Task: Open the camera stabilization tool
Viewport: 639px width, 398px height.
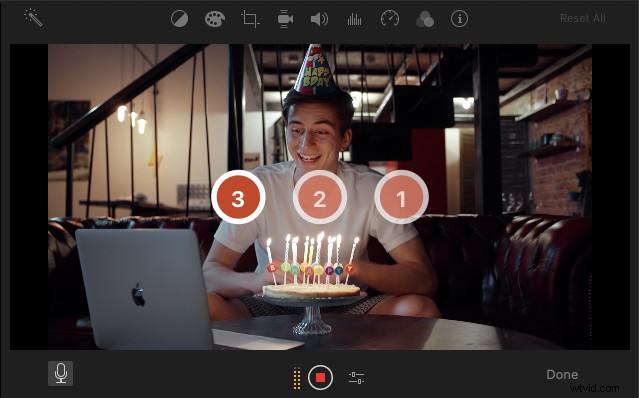Action: click(285, 19)
